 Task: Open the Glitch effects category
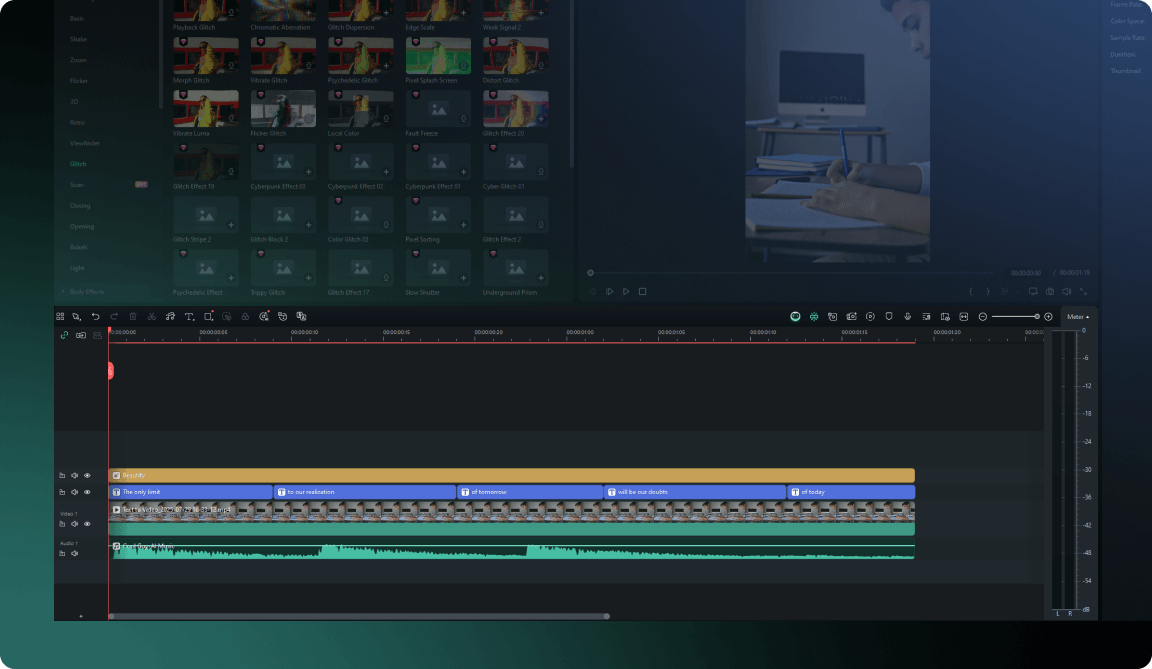(x=78, y=164)
